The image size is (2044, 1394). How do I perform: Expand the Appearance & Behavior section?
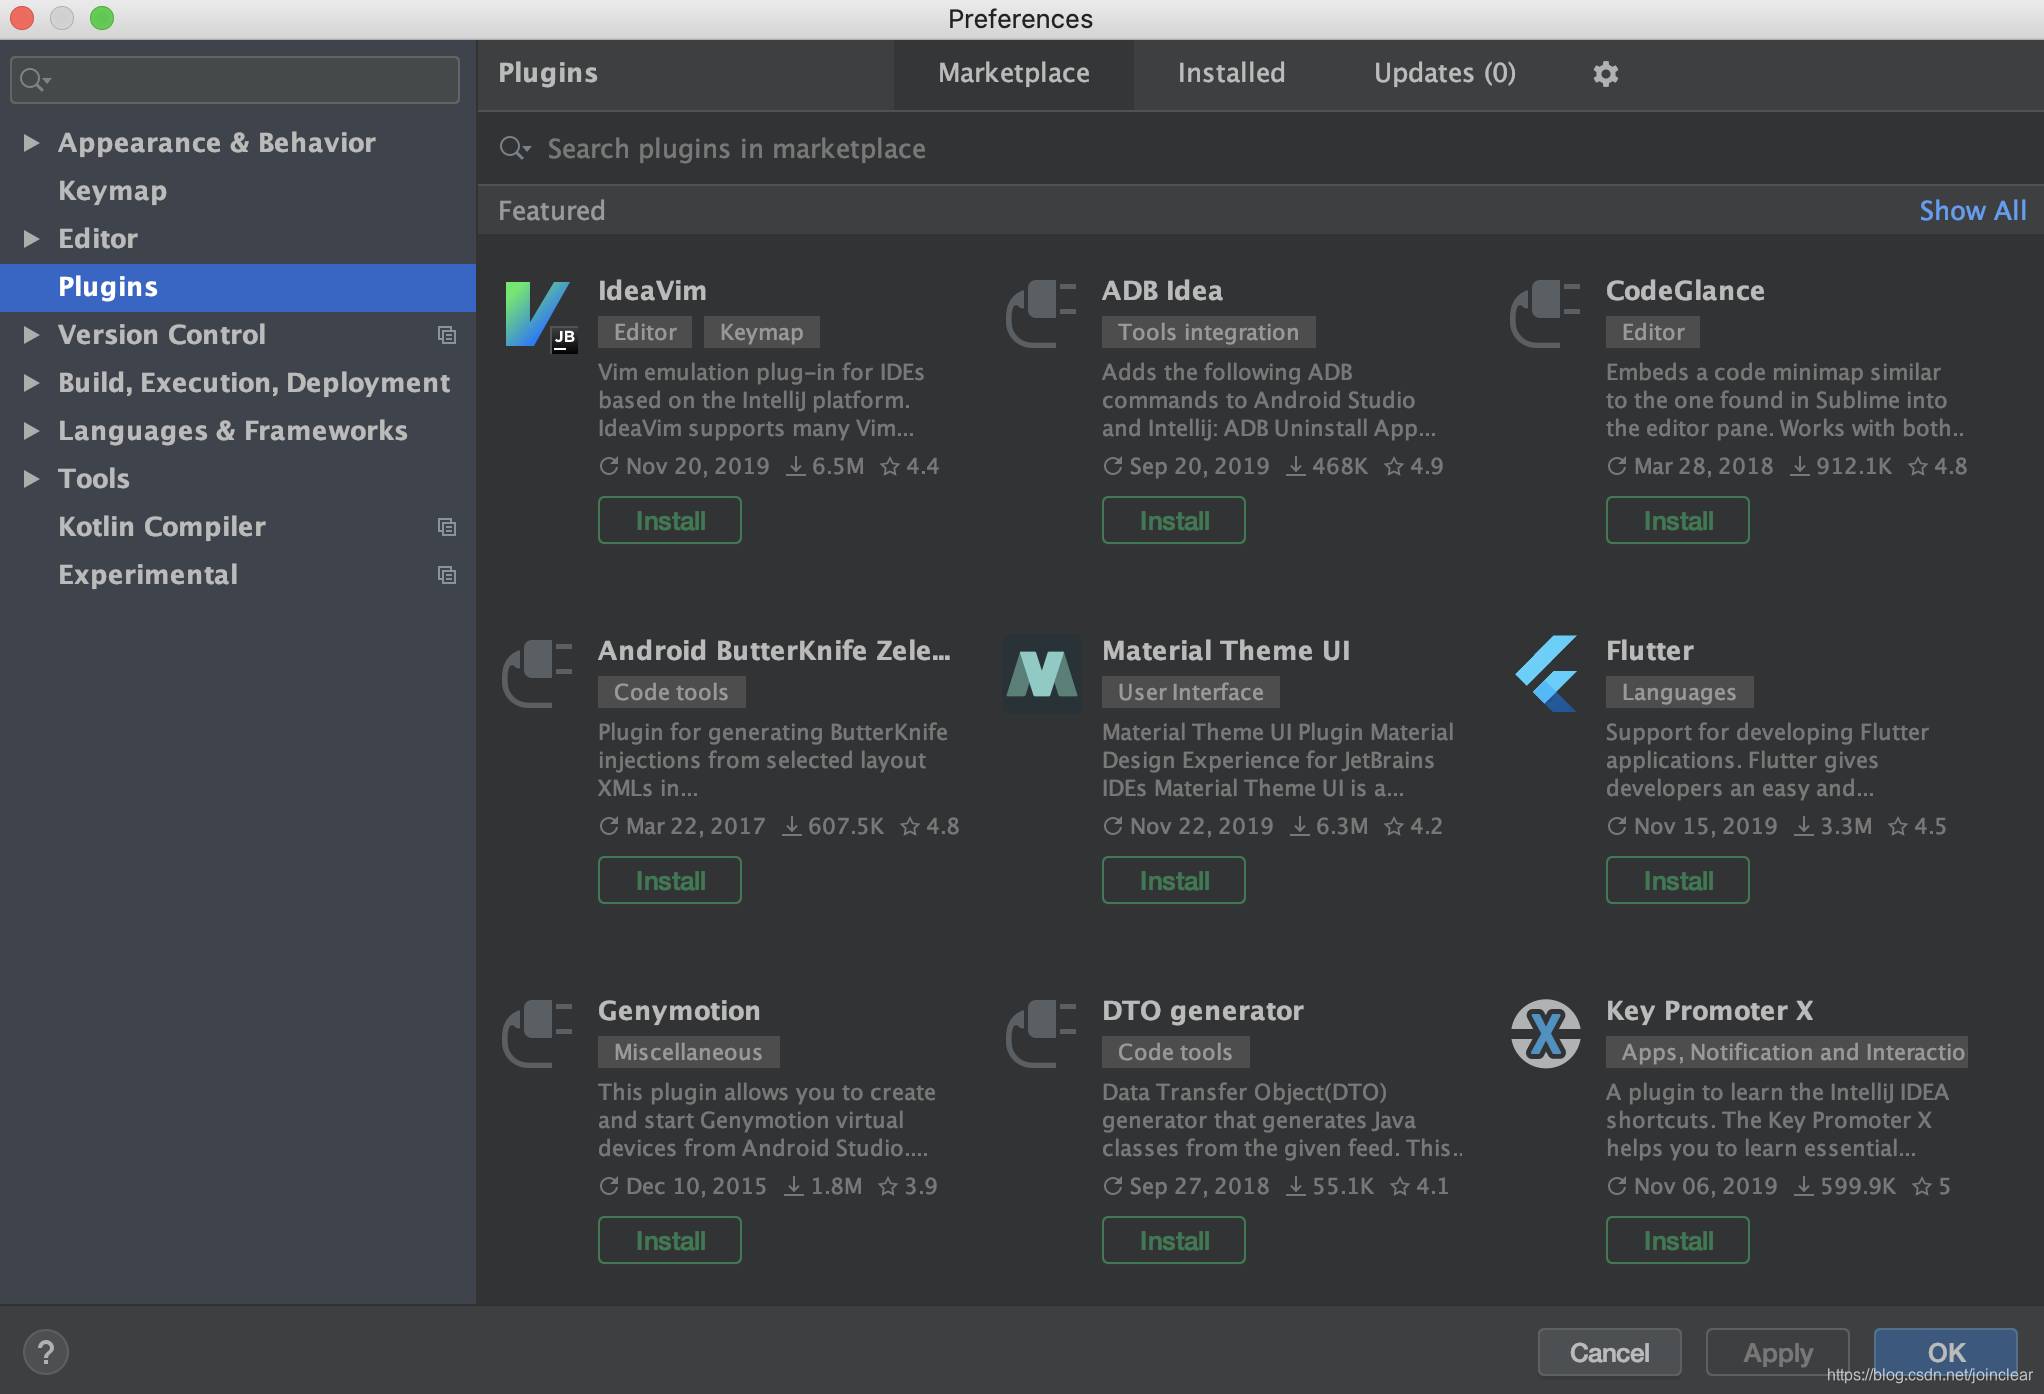click(31, 143)
